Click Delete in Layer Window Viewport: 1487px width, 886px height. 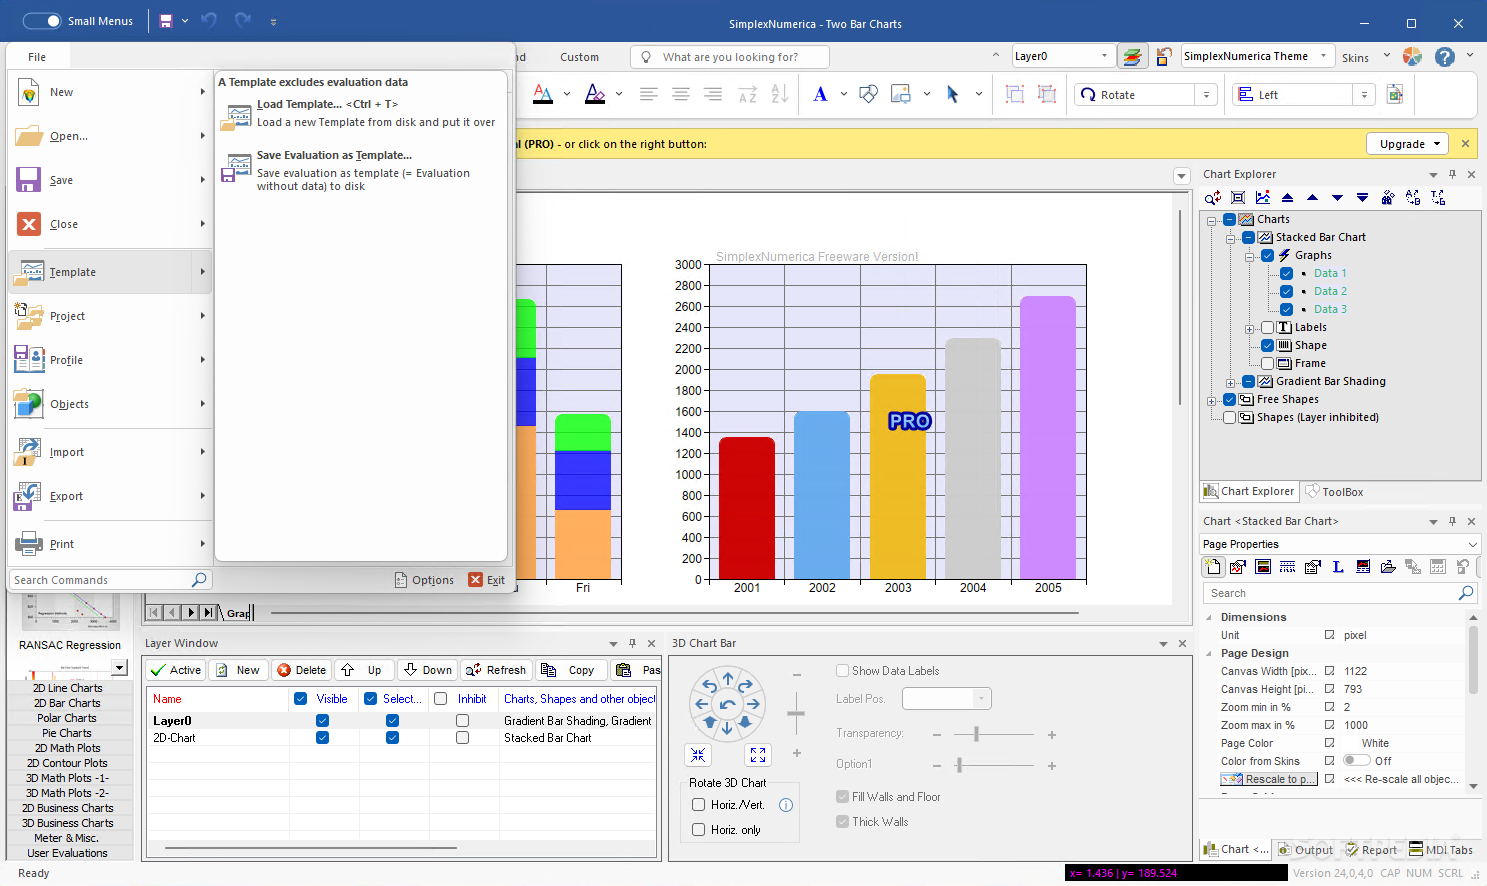tap(302, 670)
